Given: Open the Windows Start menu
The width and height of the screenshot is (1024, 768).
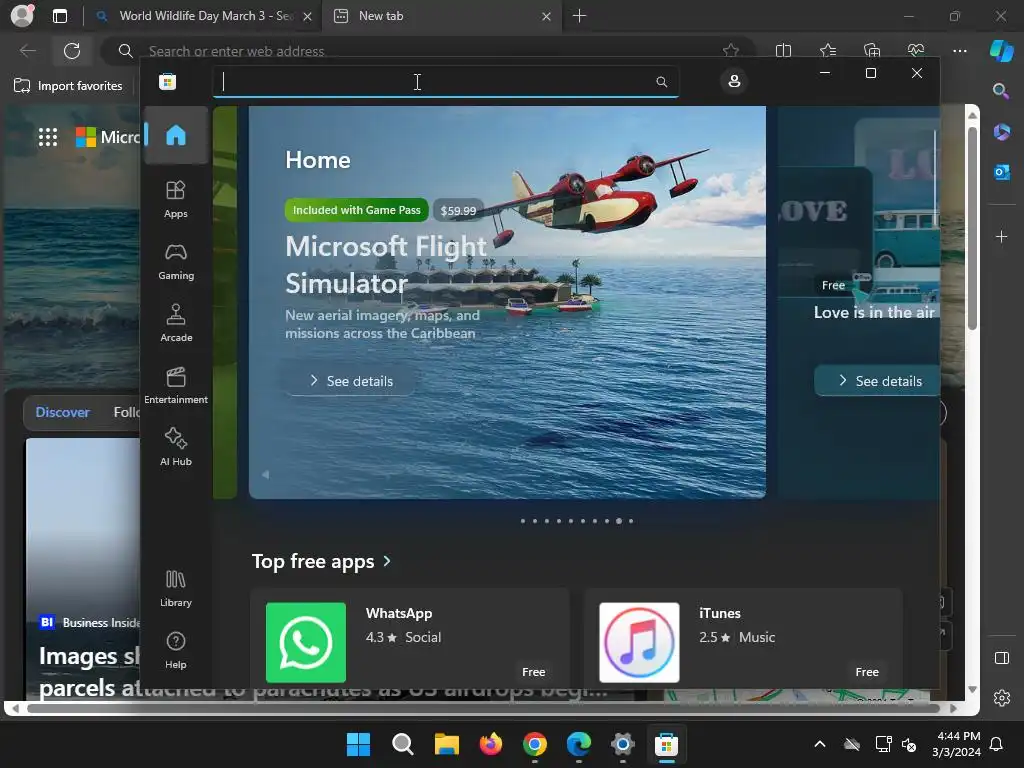Looking at the screenshot, I should point(358,744).
